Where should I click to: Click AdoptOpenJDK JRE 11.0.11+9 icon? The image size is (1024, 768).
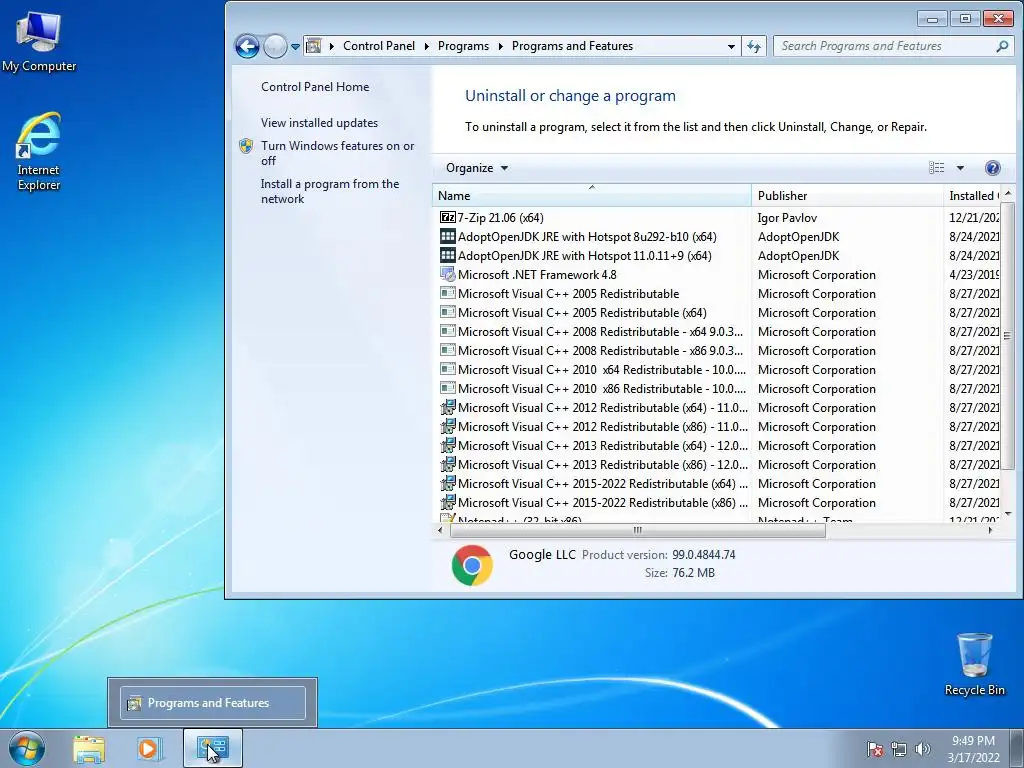[447, 255]
